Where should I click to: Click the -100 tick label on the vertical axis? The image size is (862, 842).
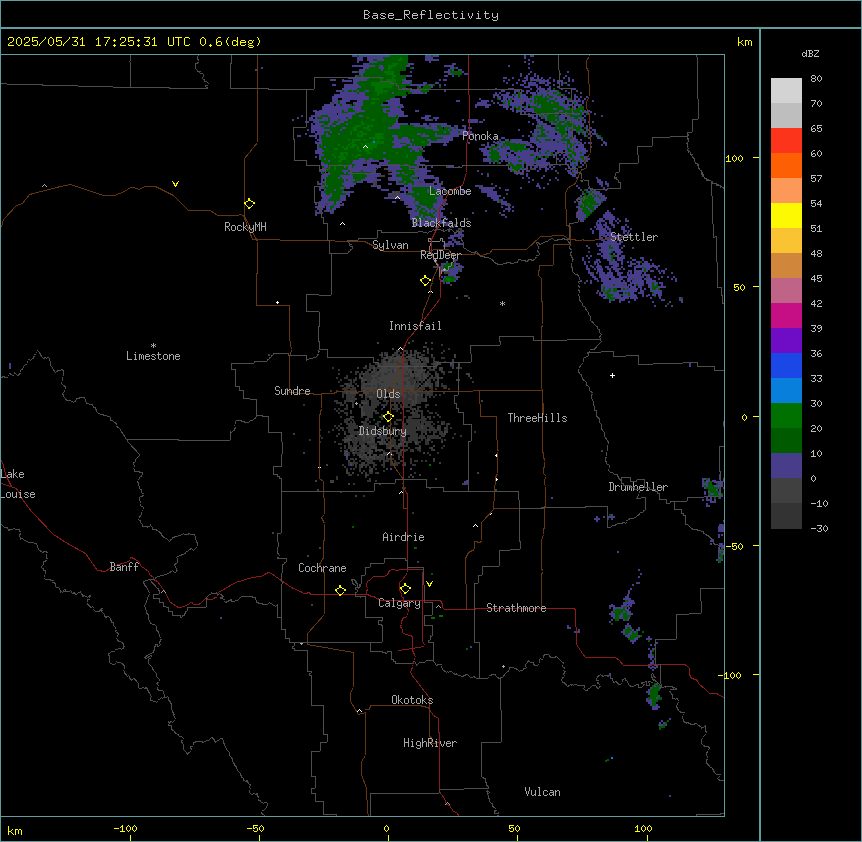731,675
